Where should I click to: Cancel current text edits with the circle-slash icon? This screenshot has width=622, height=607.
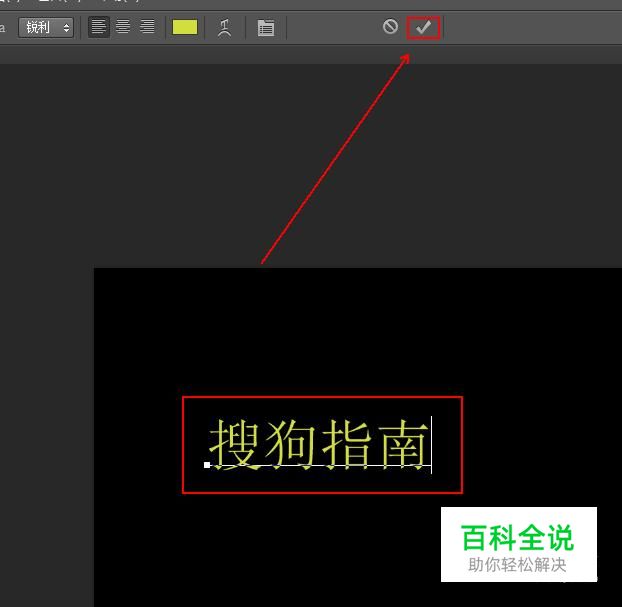(x=390, y=27)
